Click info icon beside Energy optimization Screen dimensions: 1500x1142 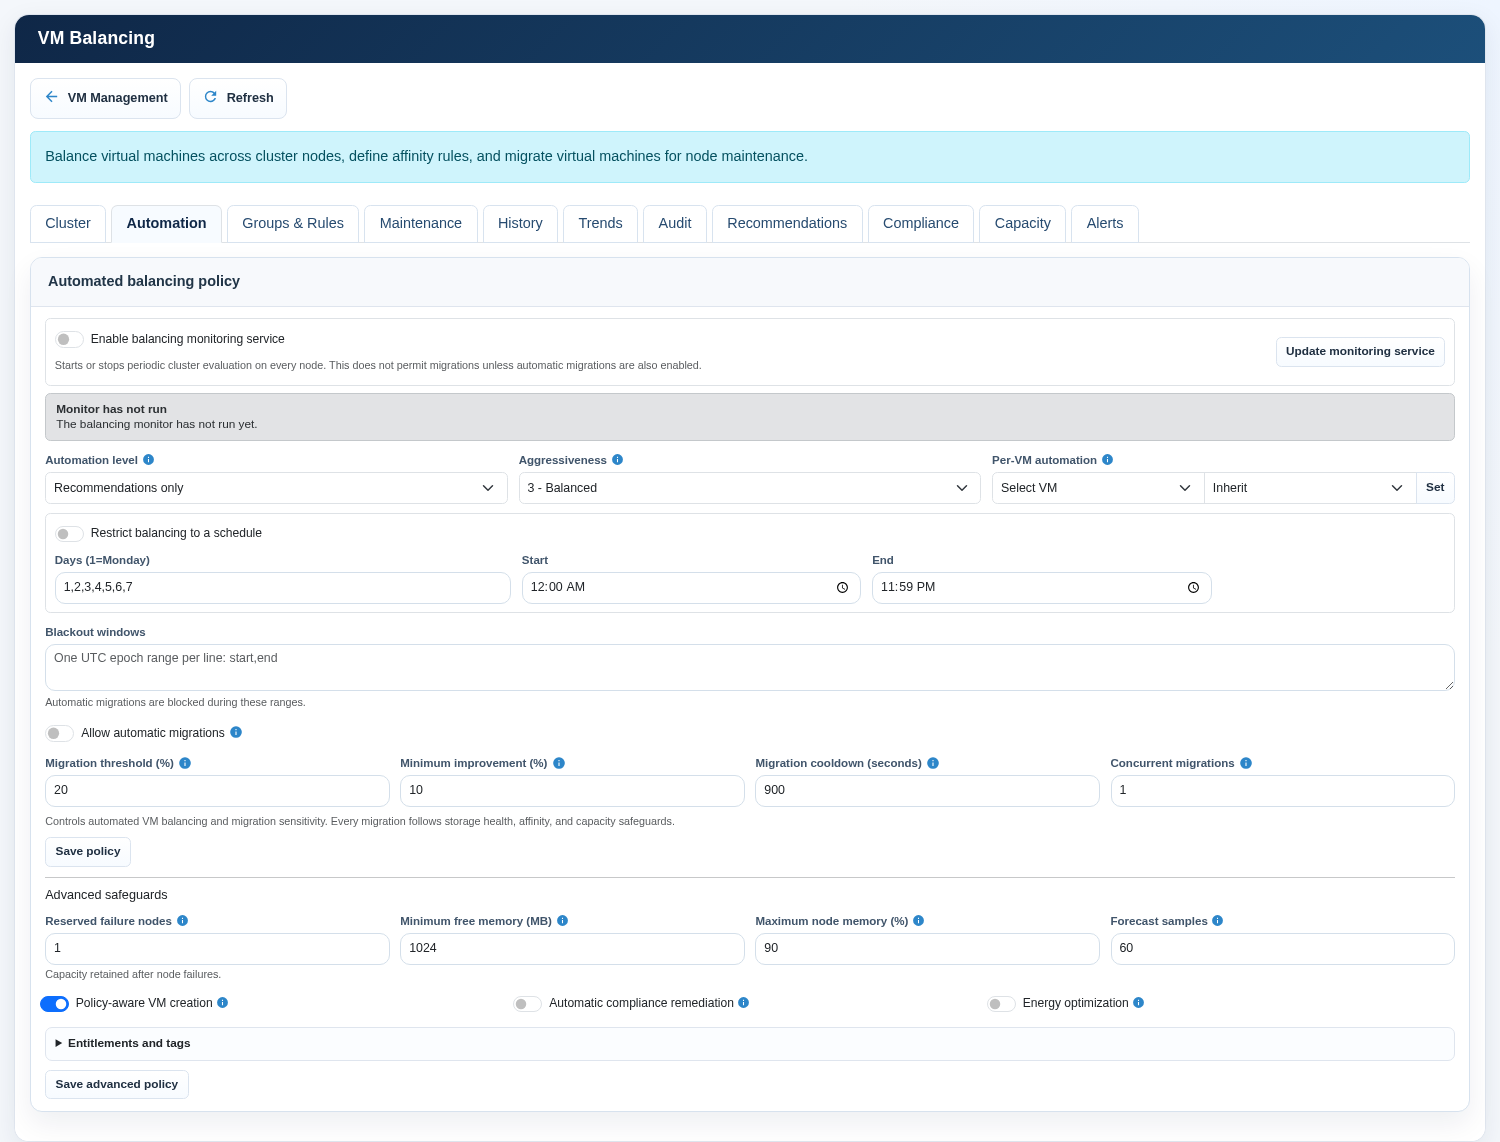point(1138,1002)
